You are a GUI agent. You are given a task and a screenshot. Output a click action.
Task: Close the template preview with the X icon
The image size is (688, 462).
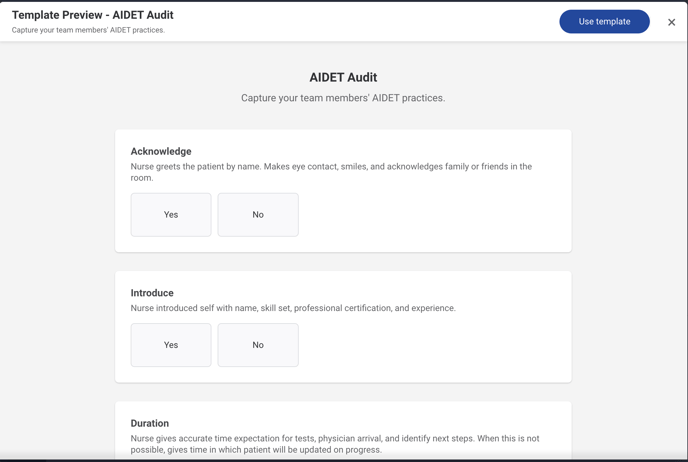click(x=671, y=22)
